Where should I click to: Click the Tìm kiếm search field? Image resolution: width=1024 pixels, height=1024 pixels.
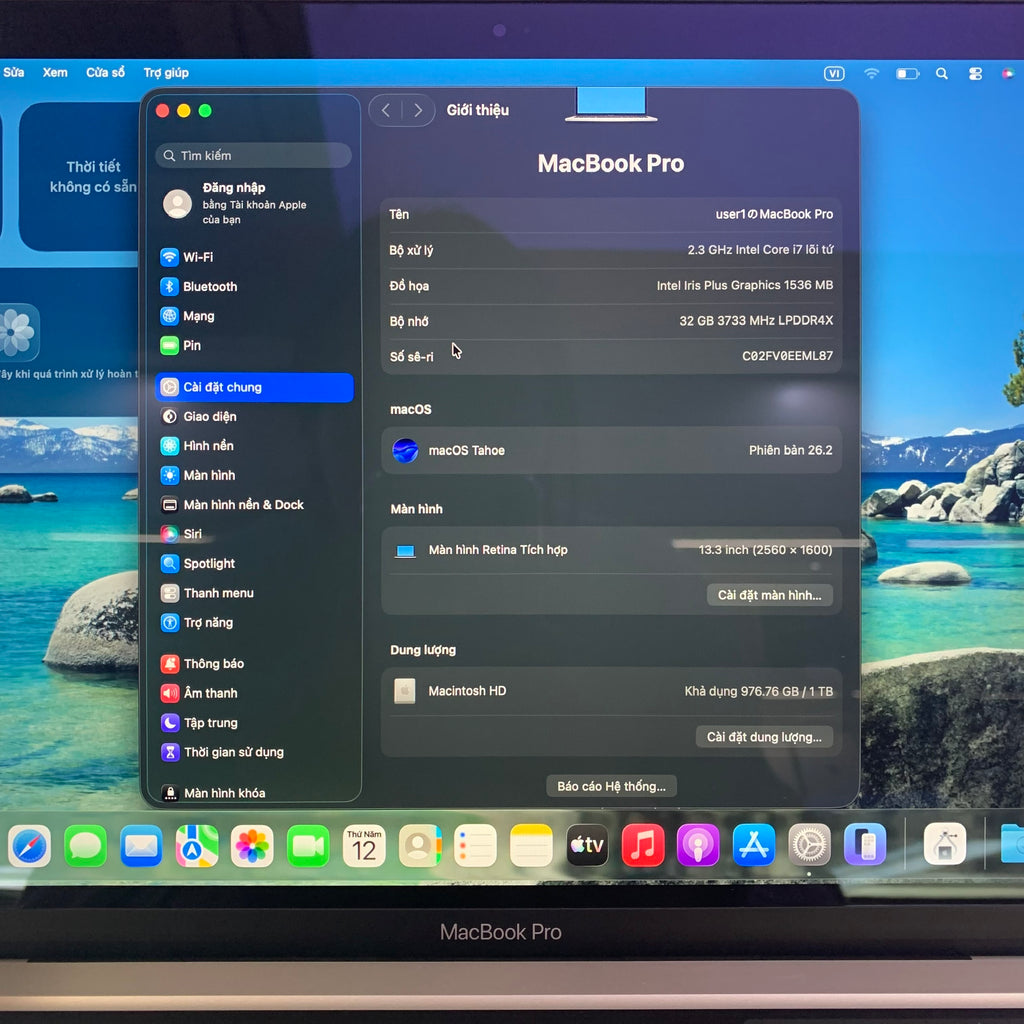[x=254, y=156]
